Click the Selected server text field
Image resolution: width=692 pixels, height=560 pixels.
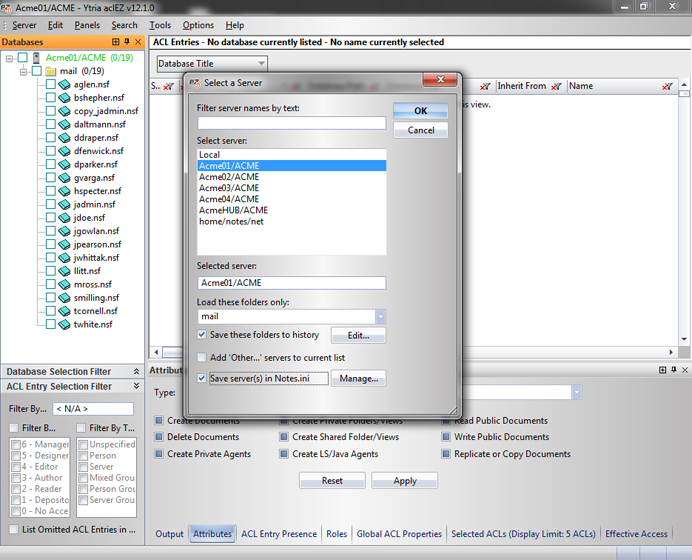(x=292, y=283)
